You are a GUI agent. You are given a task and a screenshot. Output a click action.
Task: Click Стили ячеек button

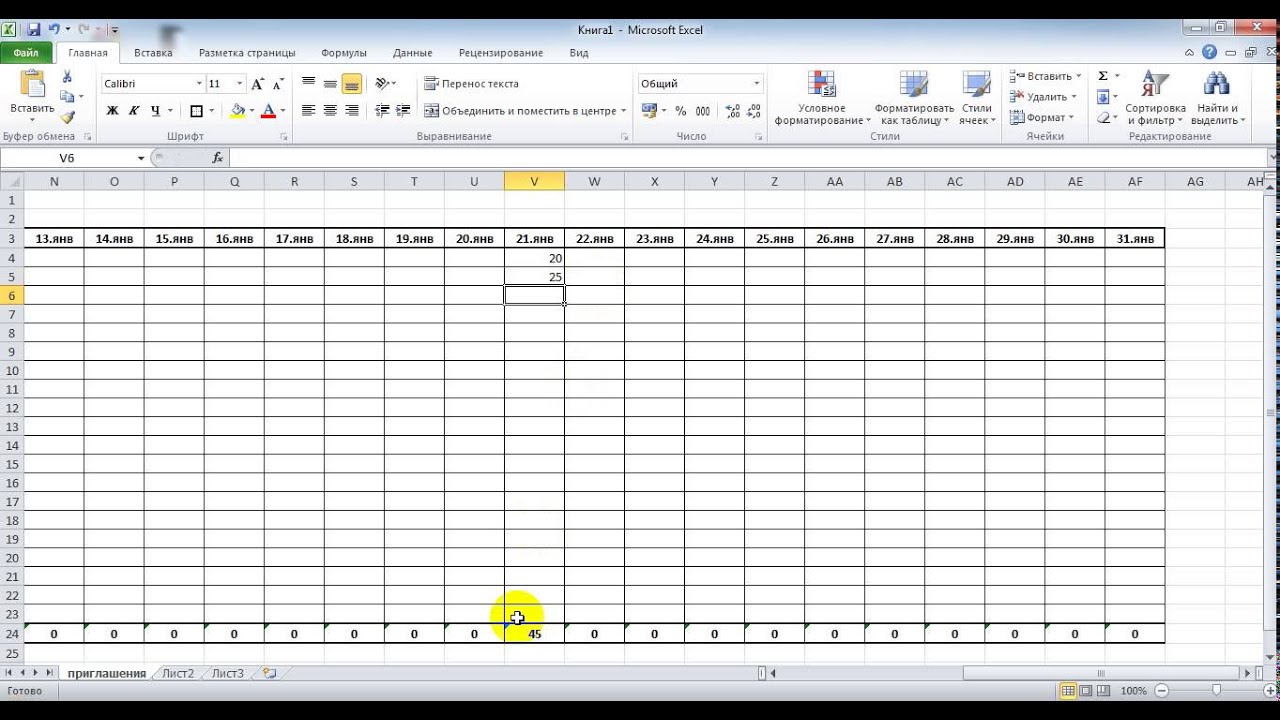point(977,98)
